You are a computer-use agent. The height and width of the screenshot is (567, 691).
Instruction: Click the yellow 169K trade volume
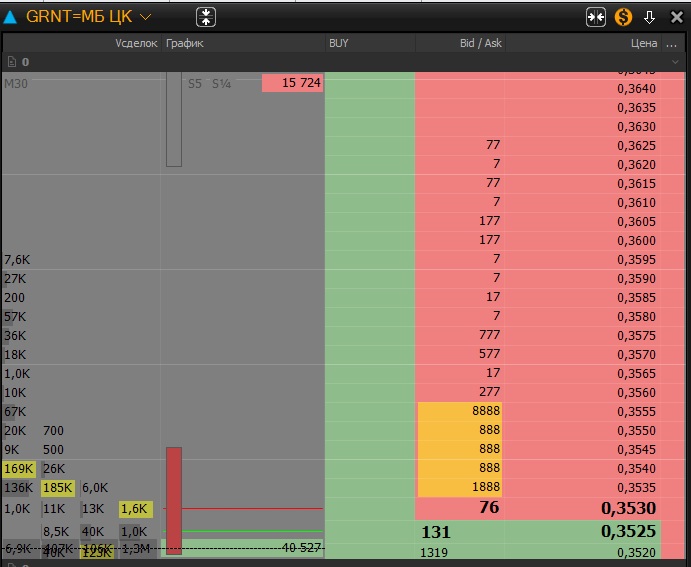pyautogui.click(x=19, y=469)
